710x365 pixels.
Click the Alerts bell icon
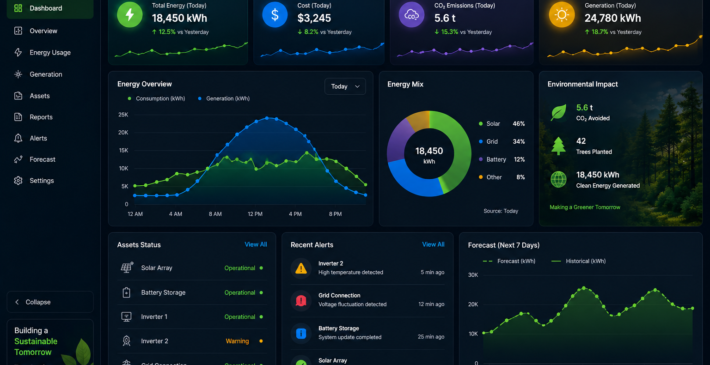18,138
